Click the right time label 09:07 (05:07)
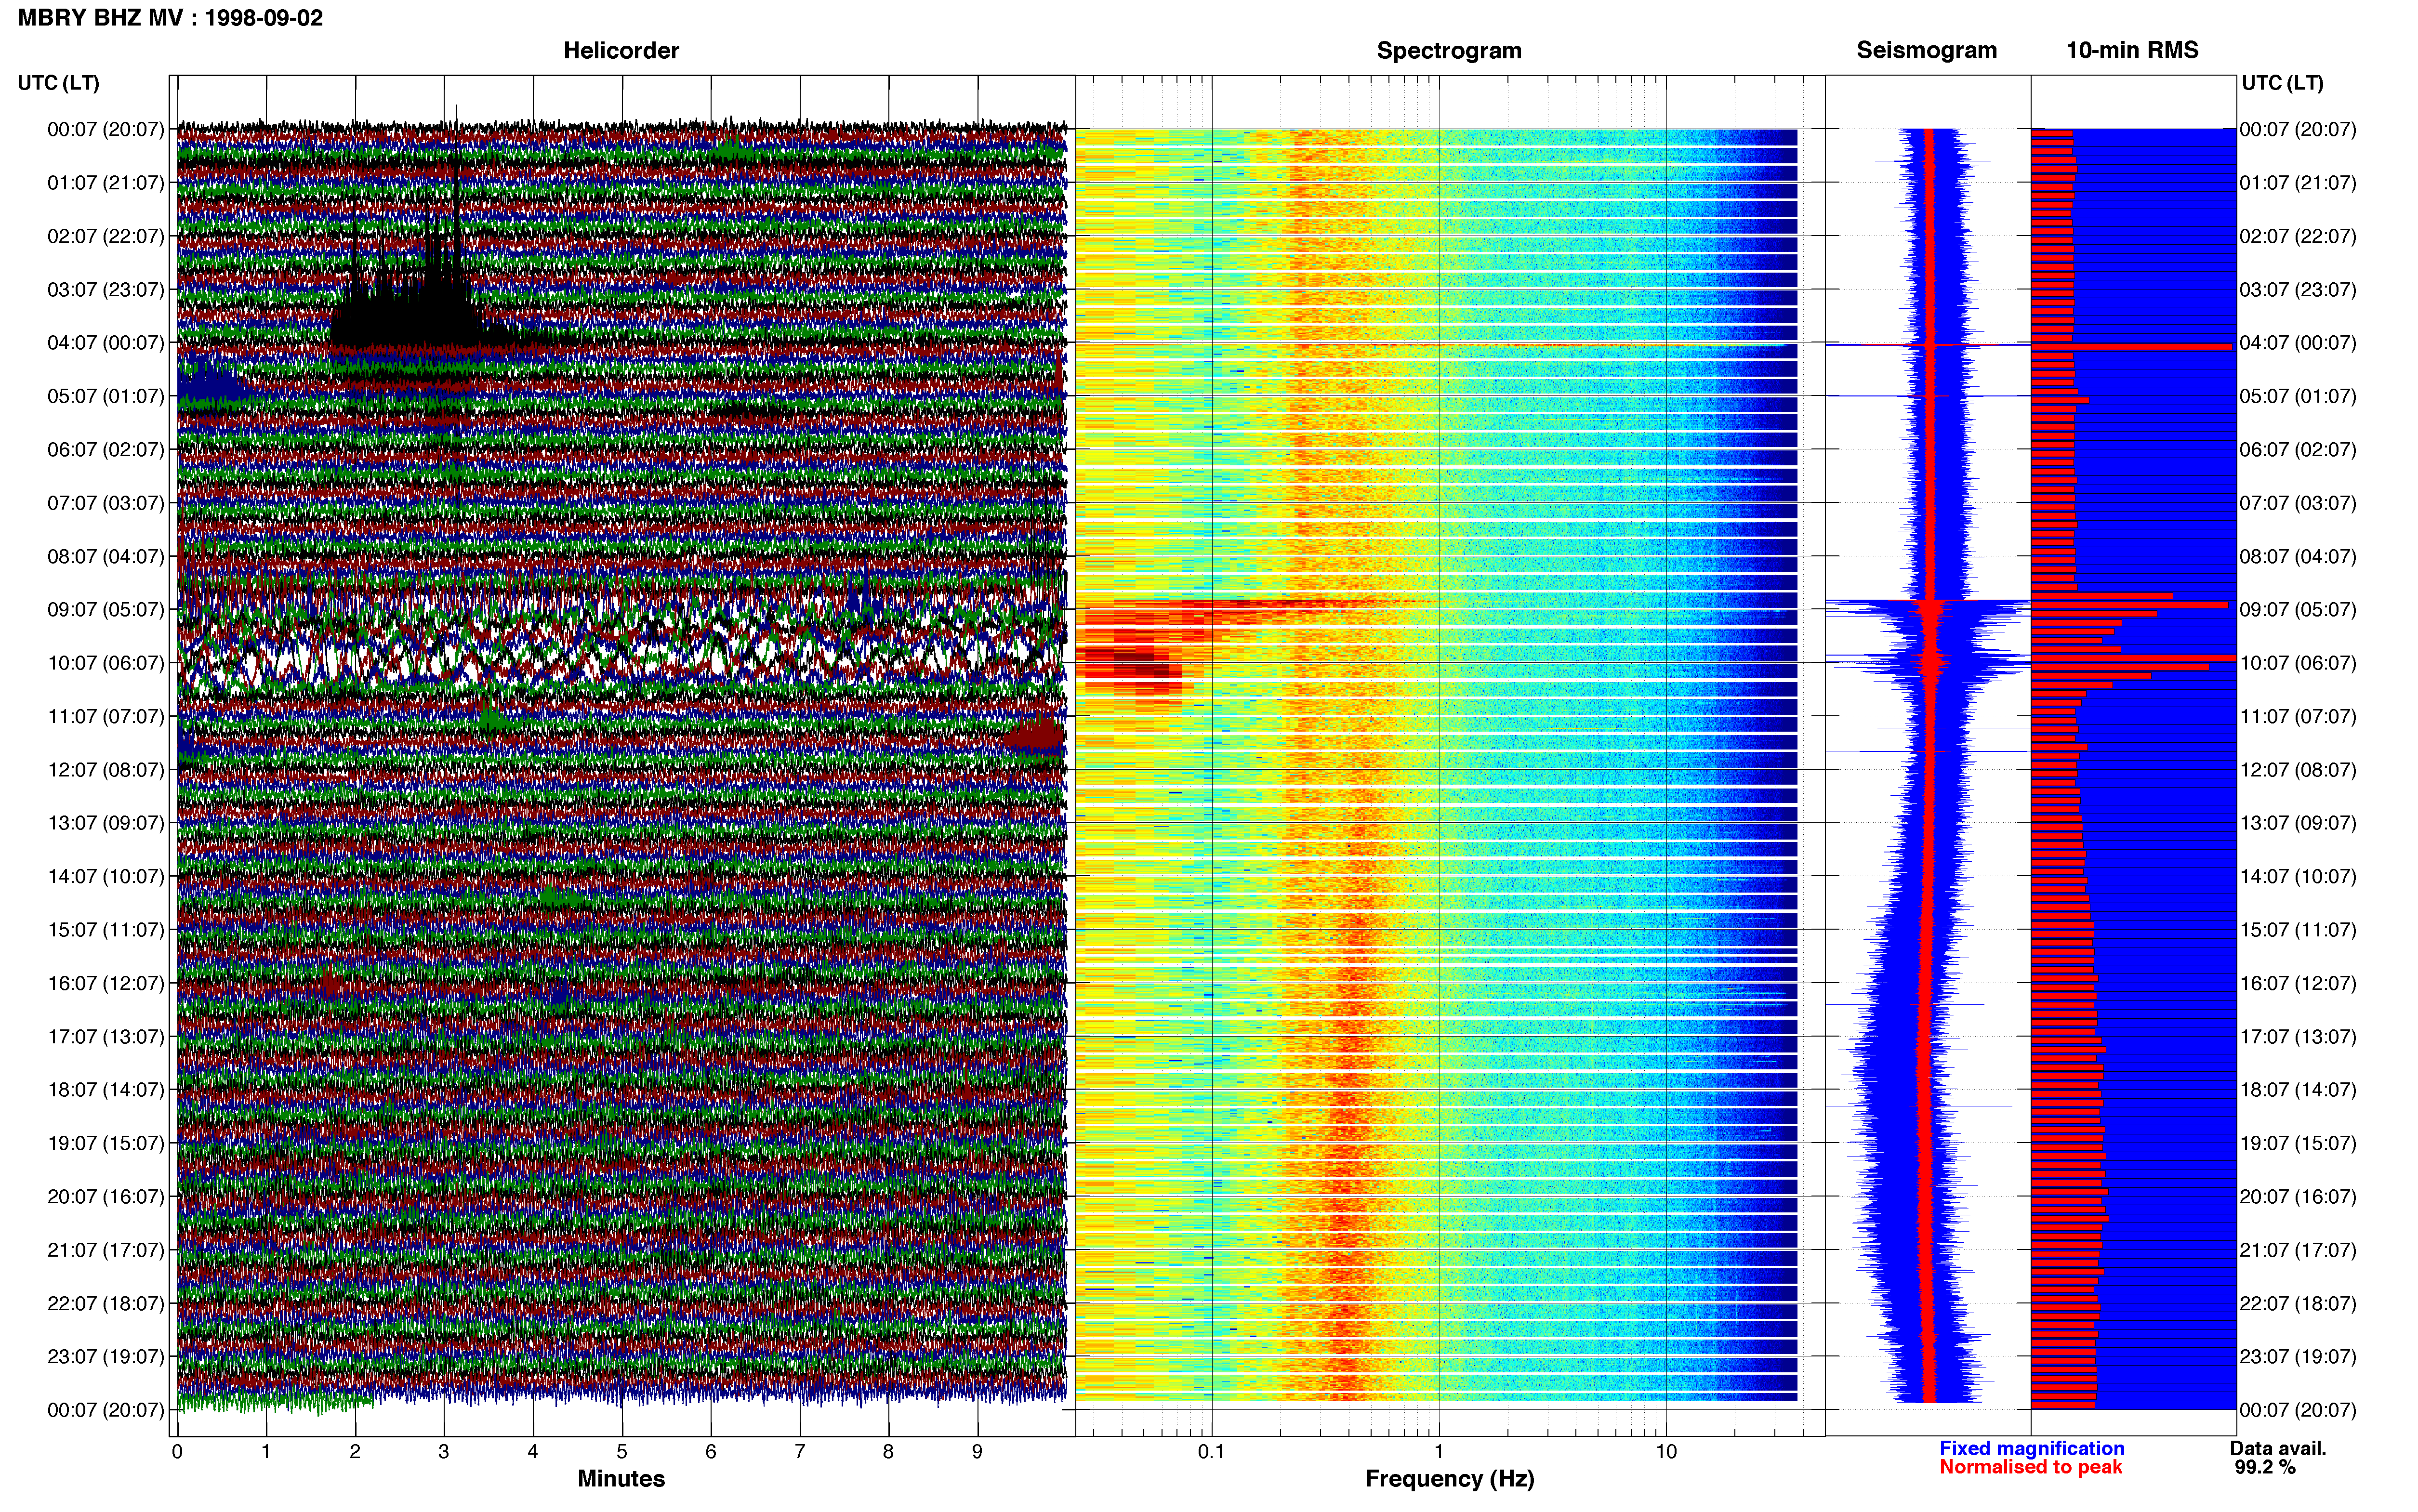 (2298, 610)
